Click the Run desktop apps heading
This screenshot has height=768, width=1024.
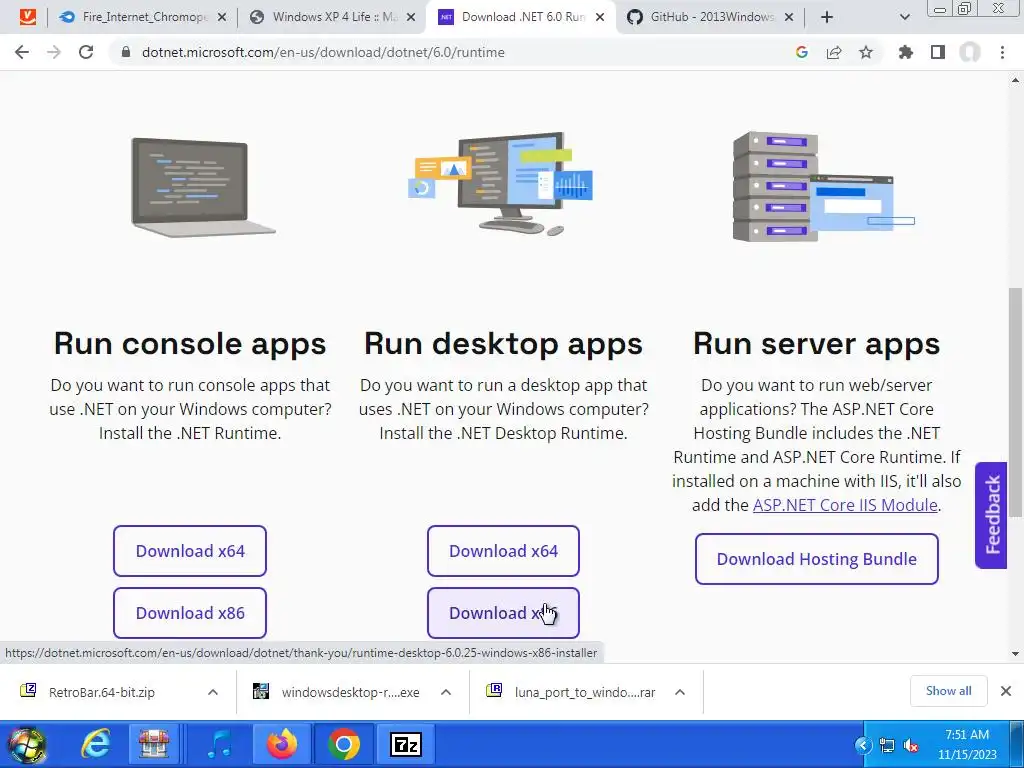click(504, 344)
